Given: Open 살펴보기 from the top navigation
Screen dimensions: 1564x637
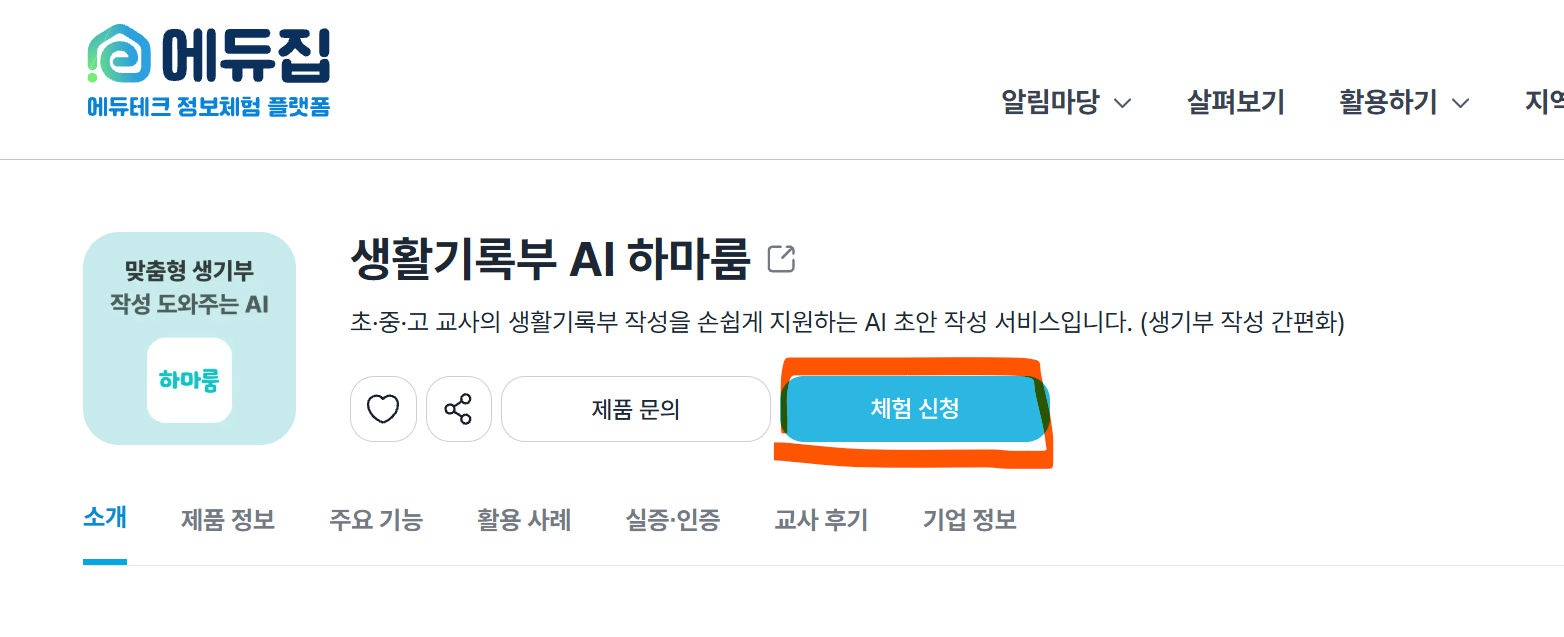Looking at the screenshot, I should point(1235,102).
